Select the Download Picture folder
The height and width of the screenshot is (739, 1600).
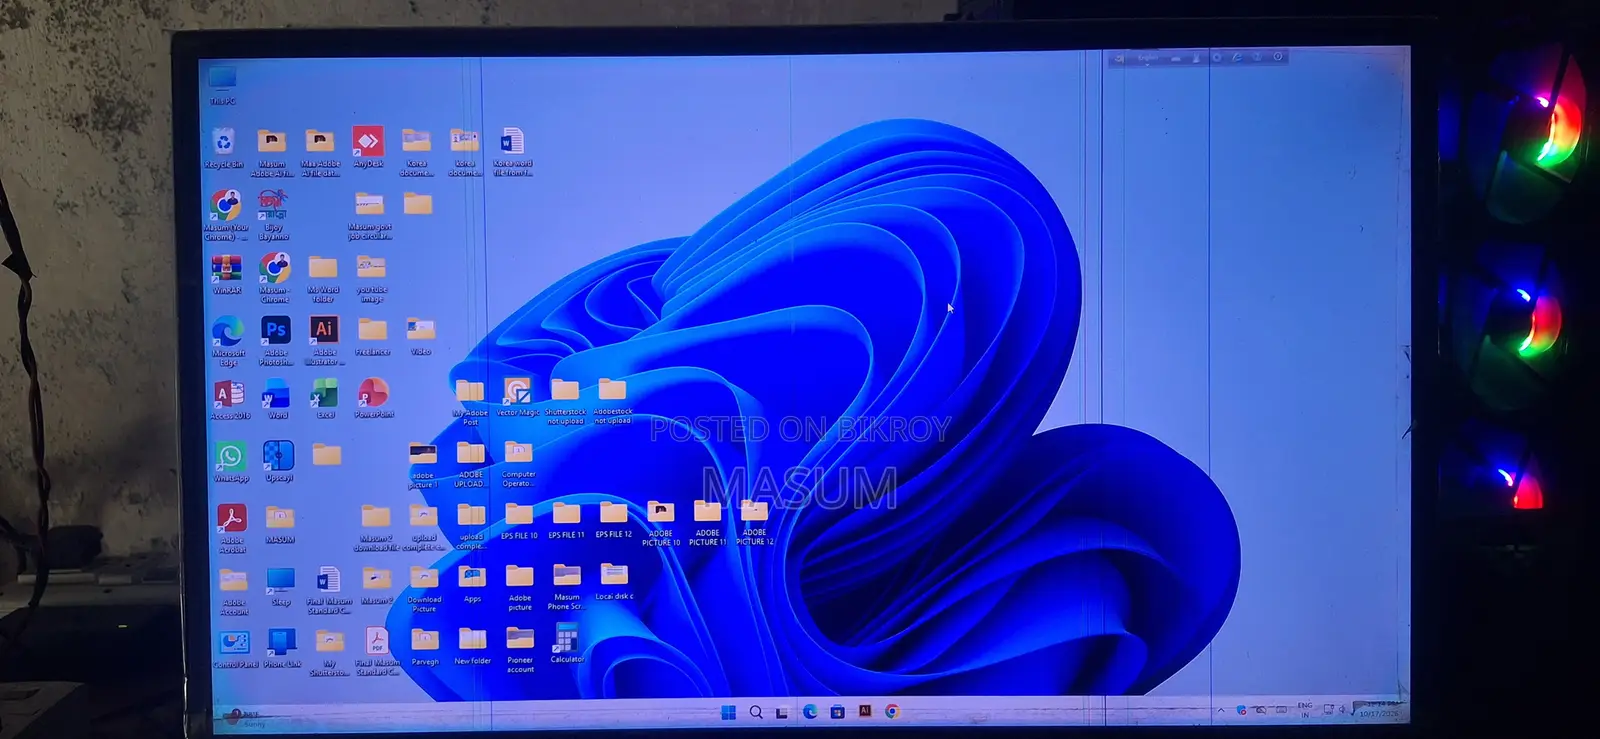pyautogui.click(x=424, y=590)
